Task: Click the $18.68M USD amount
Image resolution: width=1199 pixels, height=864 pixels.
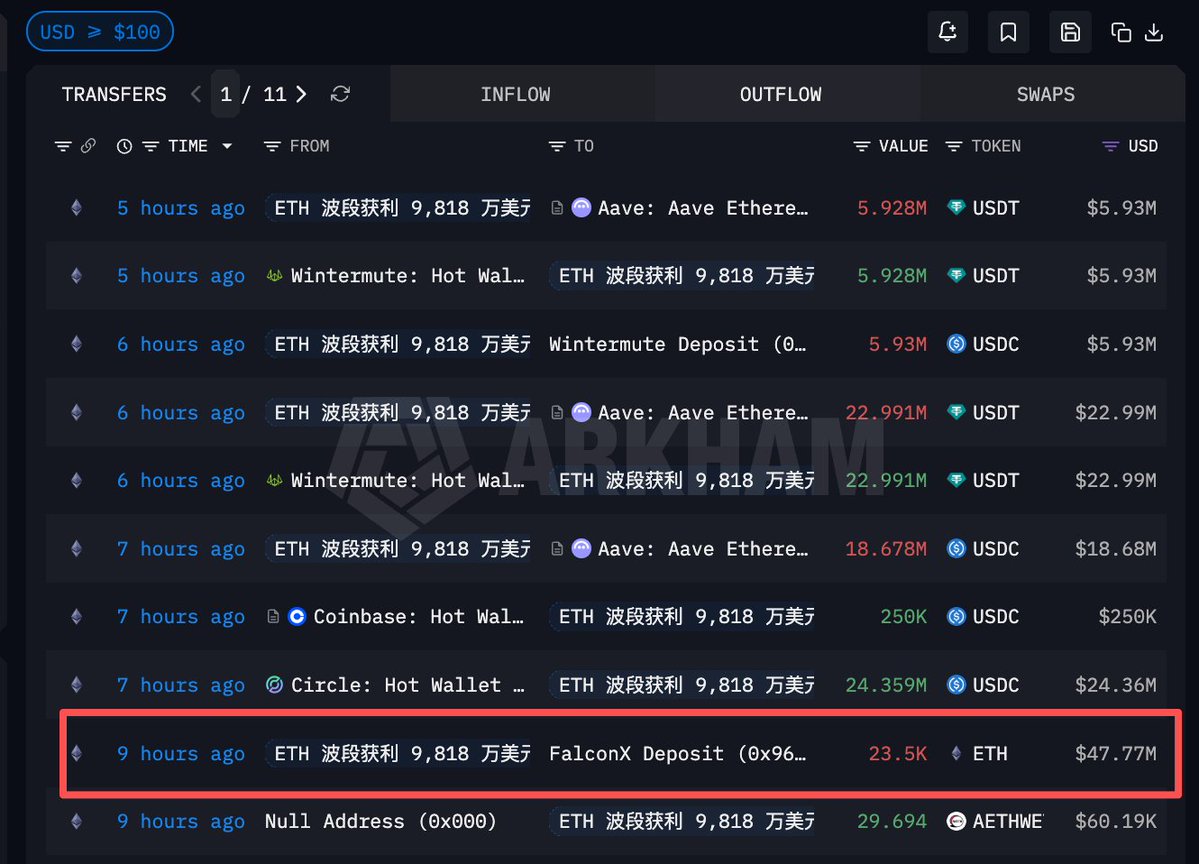Action: [1115, 548]
